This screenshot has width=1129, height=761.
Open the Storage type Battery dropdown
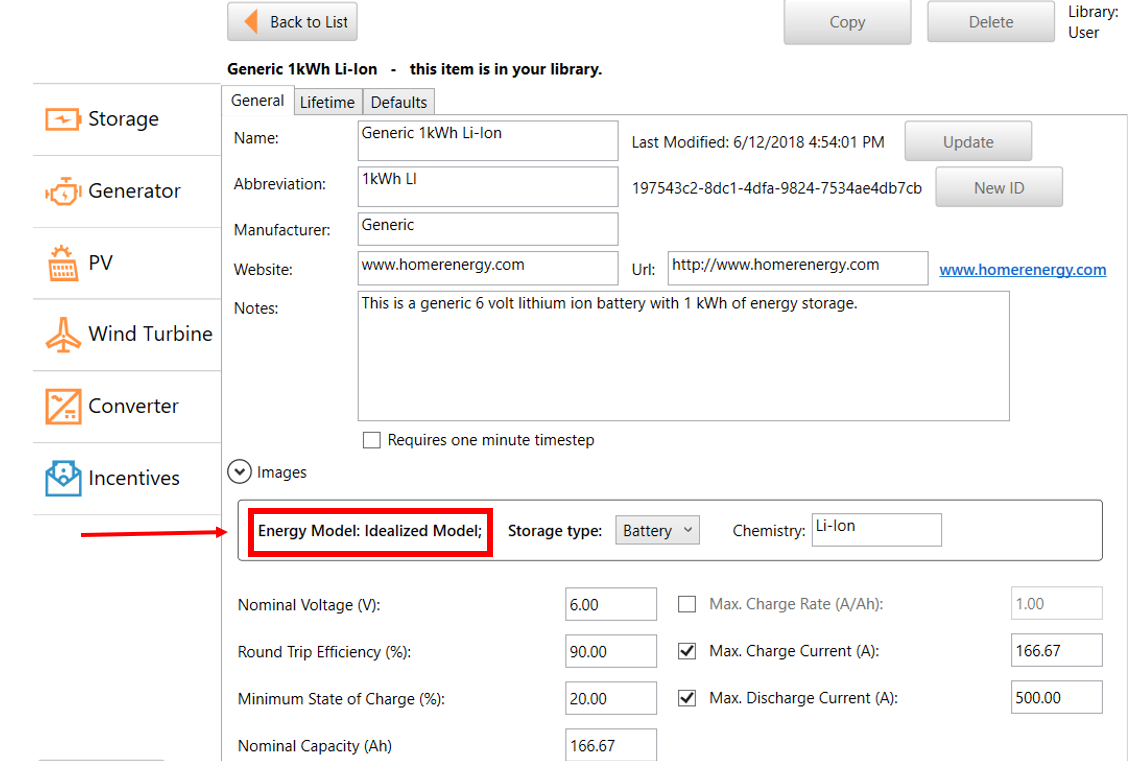[x=657, y=531]
